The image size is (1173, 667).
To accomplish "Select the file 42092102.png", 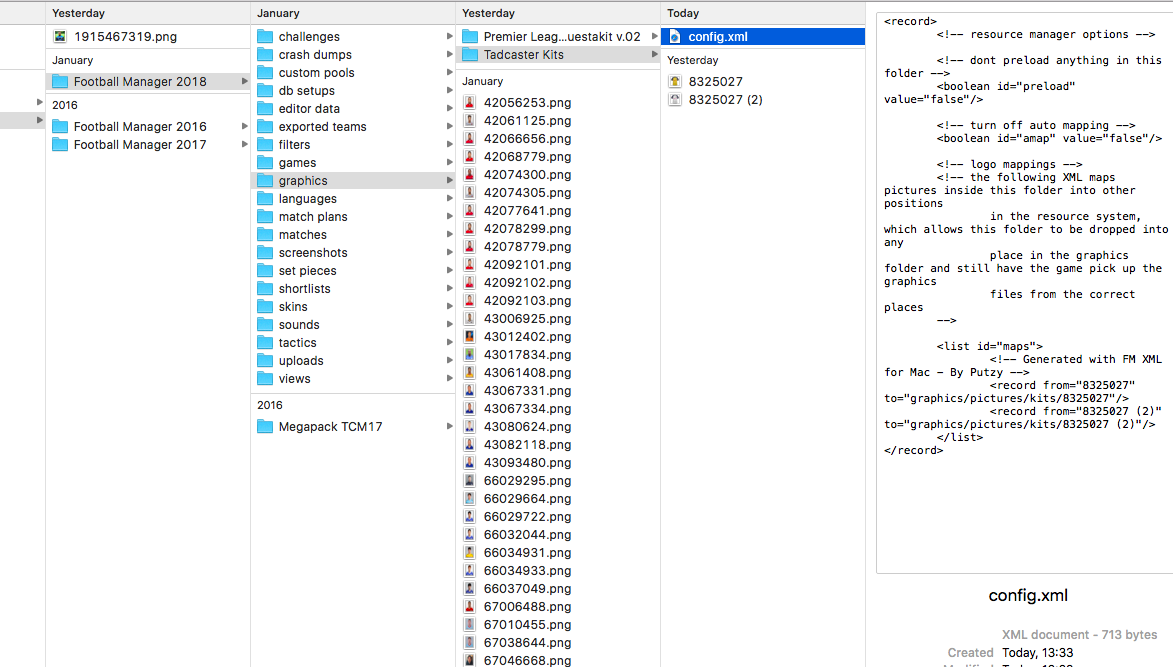I will (x=527, y=283).
